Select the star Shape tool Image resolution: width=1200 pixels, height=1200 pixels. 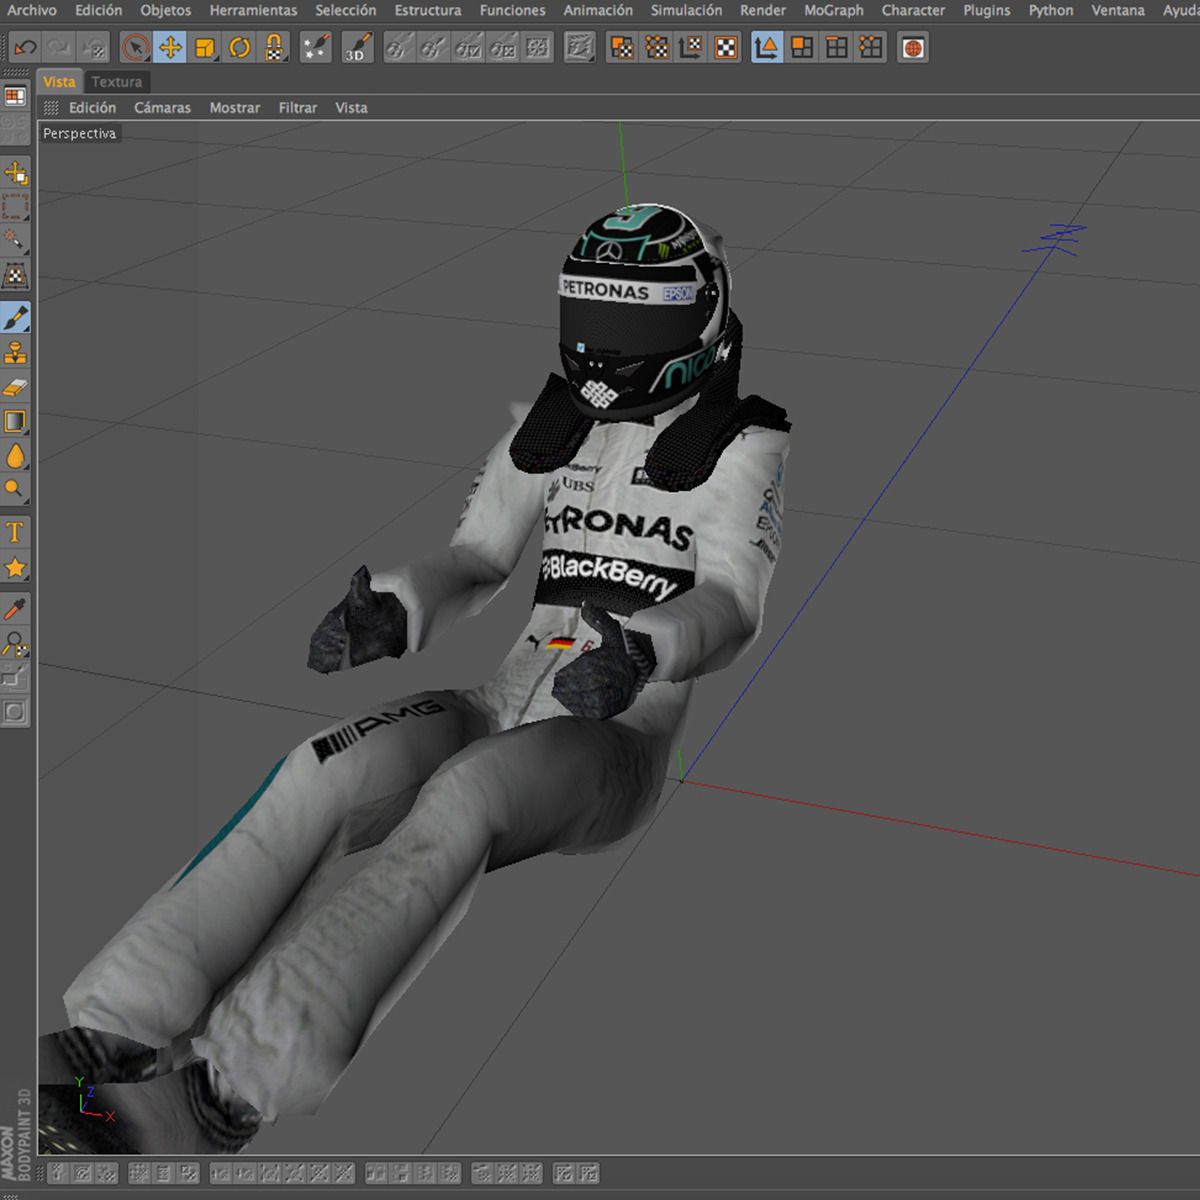tap(15, 567)
